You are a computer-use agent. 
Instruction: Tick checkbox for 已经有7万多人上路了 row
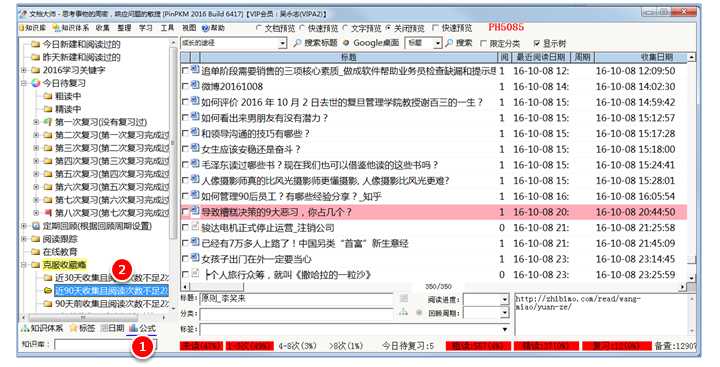185,243
